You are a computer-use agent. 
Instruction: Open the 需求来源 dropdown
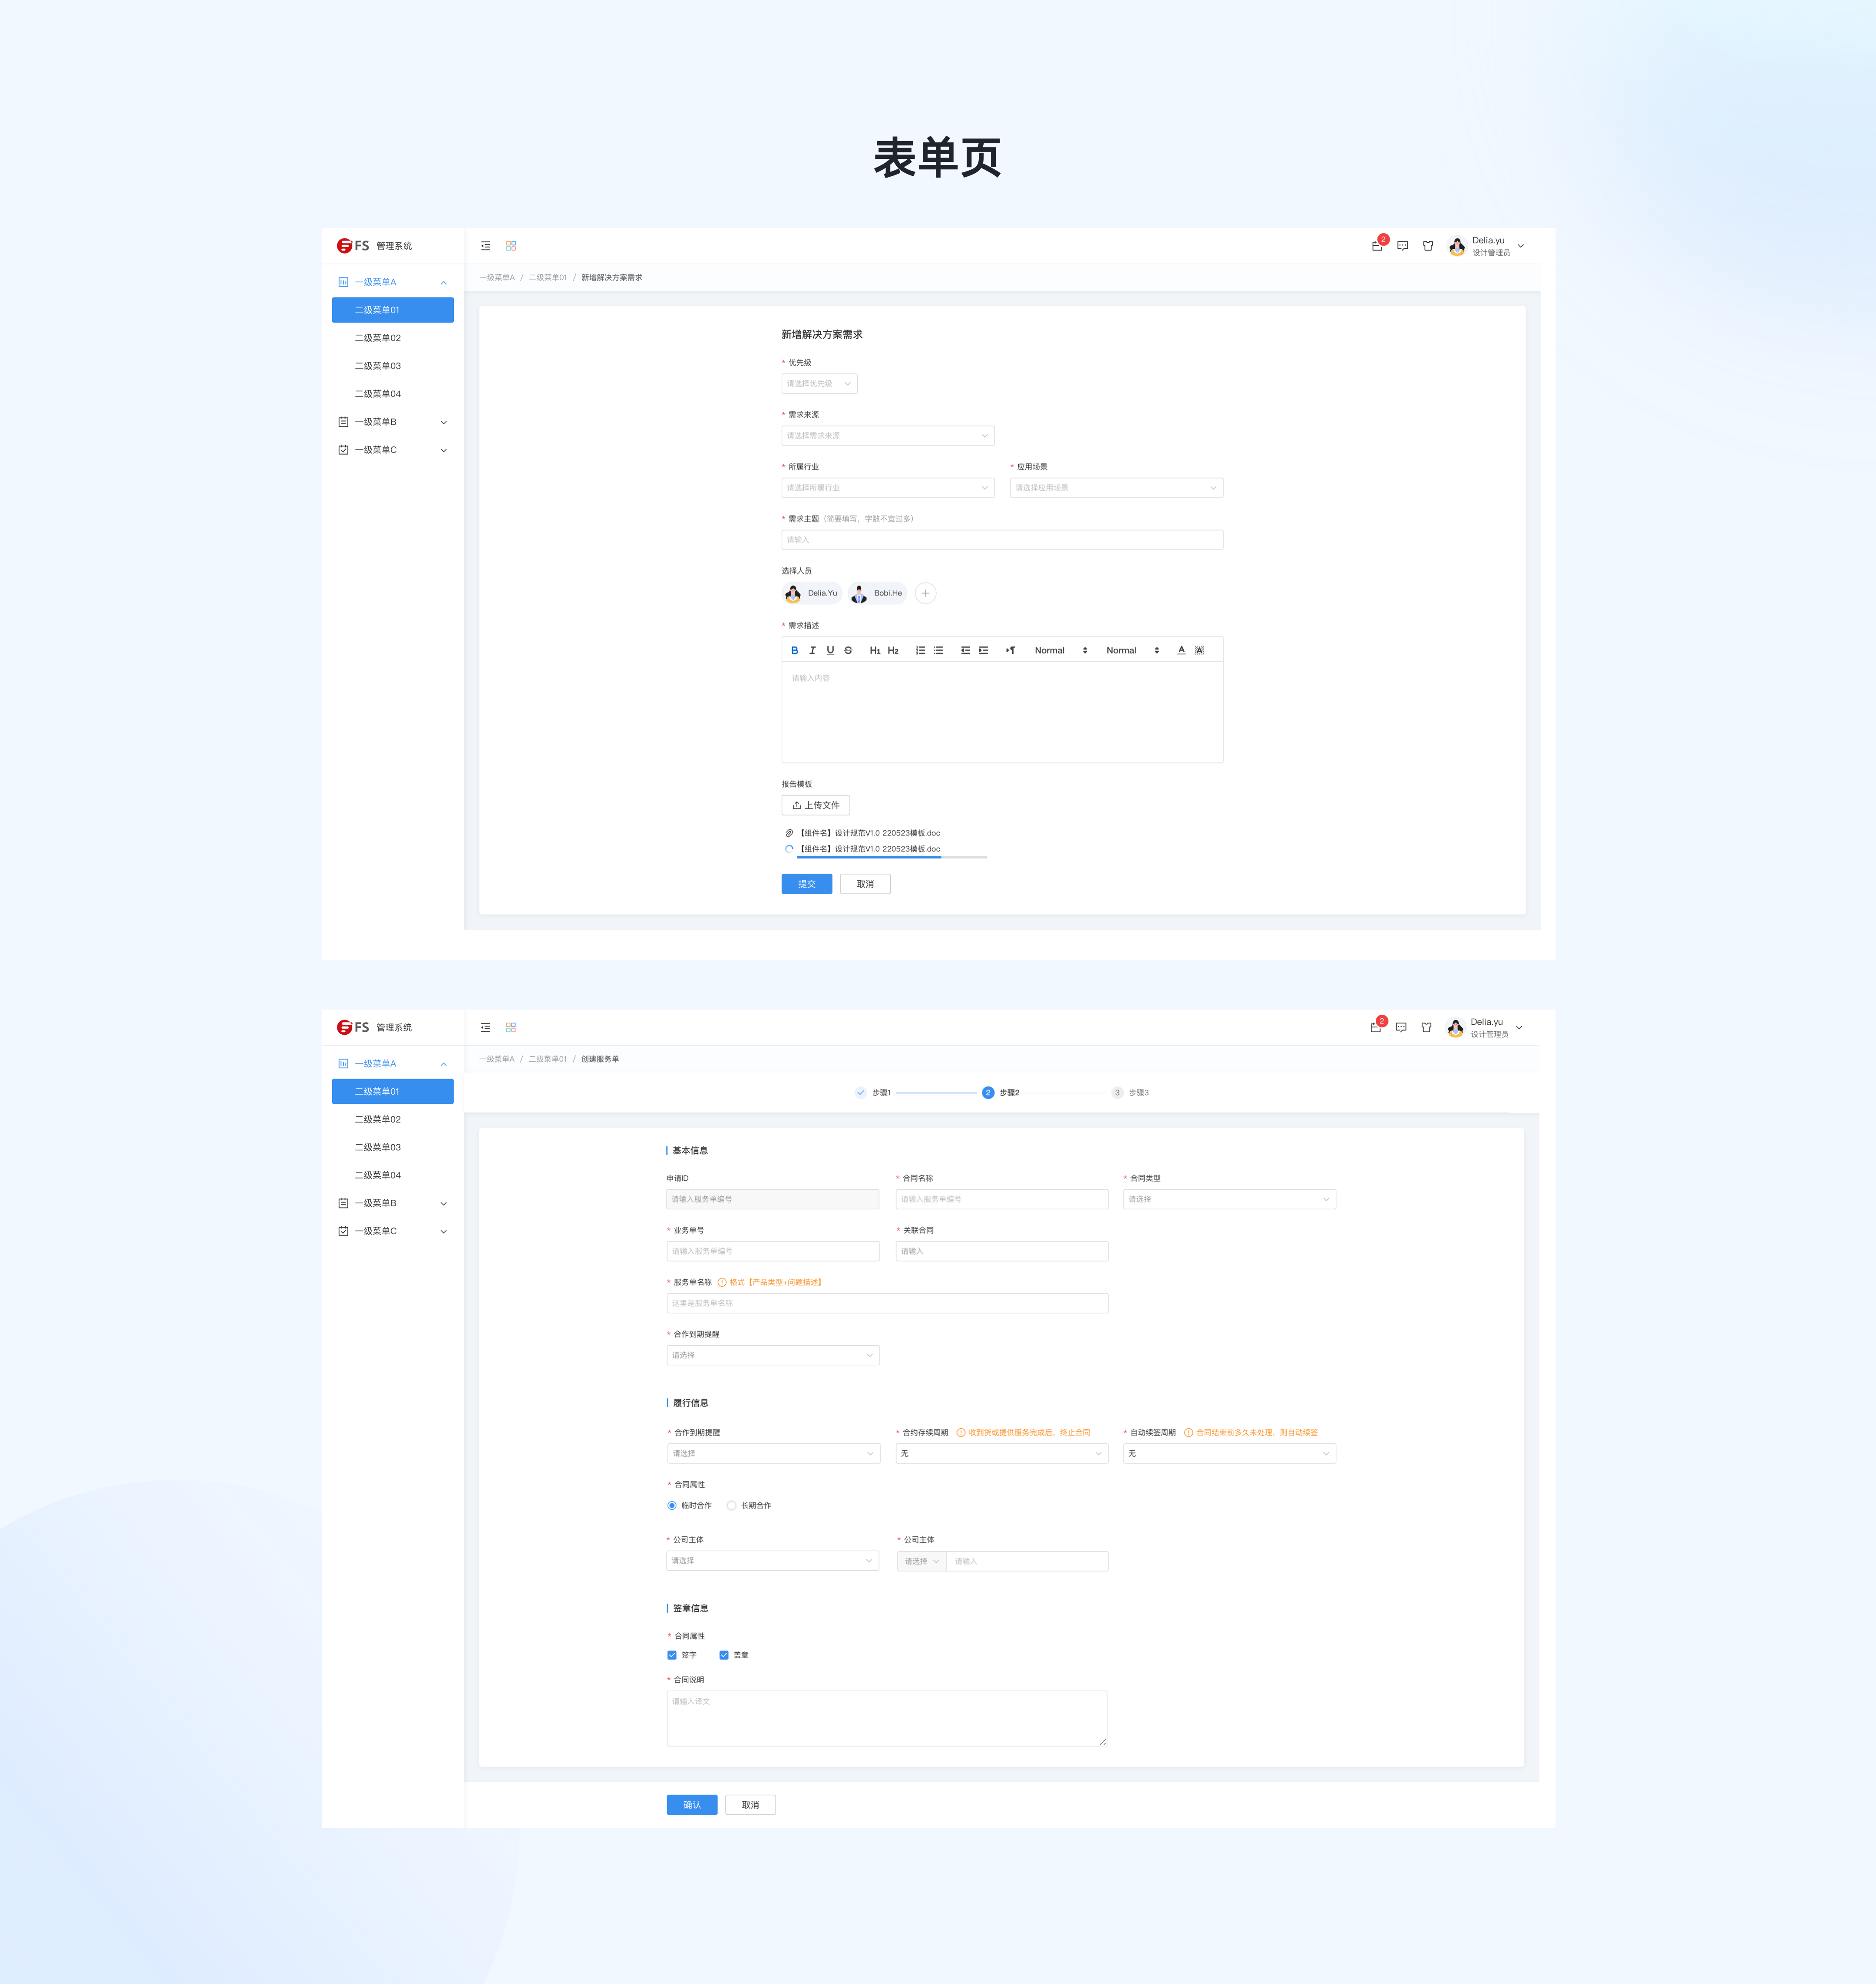[888, 436]
